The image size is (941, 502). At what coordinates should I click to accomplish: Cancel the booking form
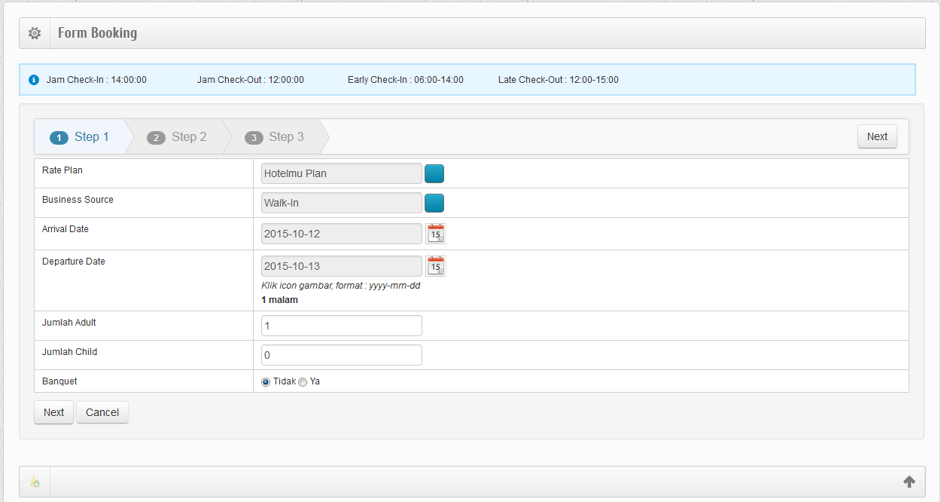102,412
